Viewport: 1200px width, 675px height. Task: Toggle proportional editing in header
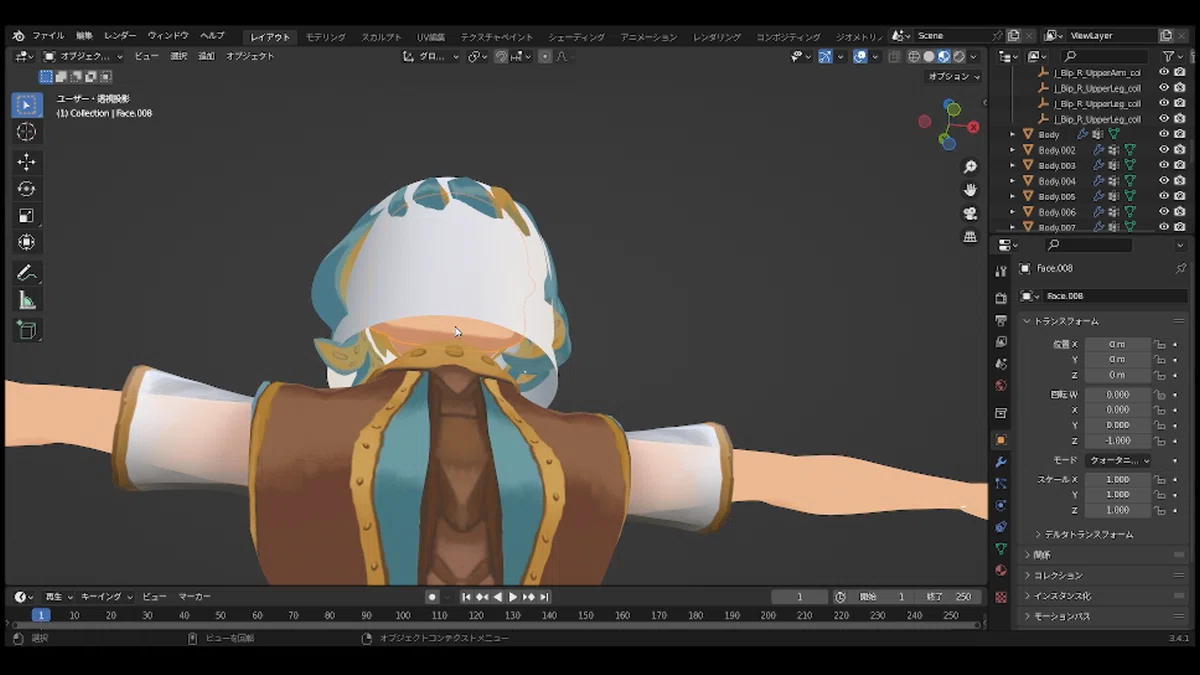coord(545,57)
